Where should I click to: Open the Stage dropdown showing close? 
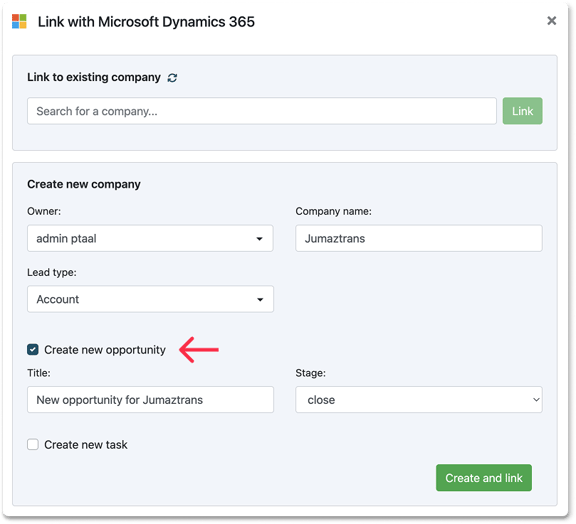click(419, 399)
